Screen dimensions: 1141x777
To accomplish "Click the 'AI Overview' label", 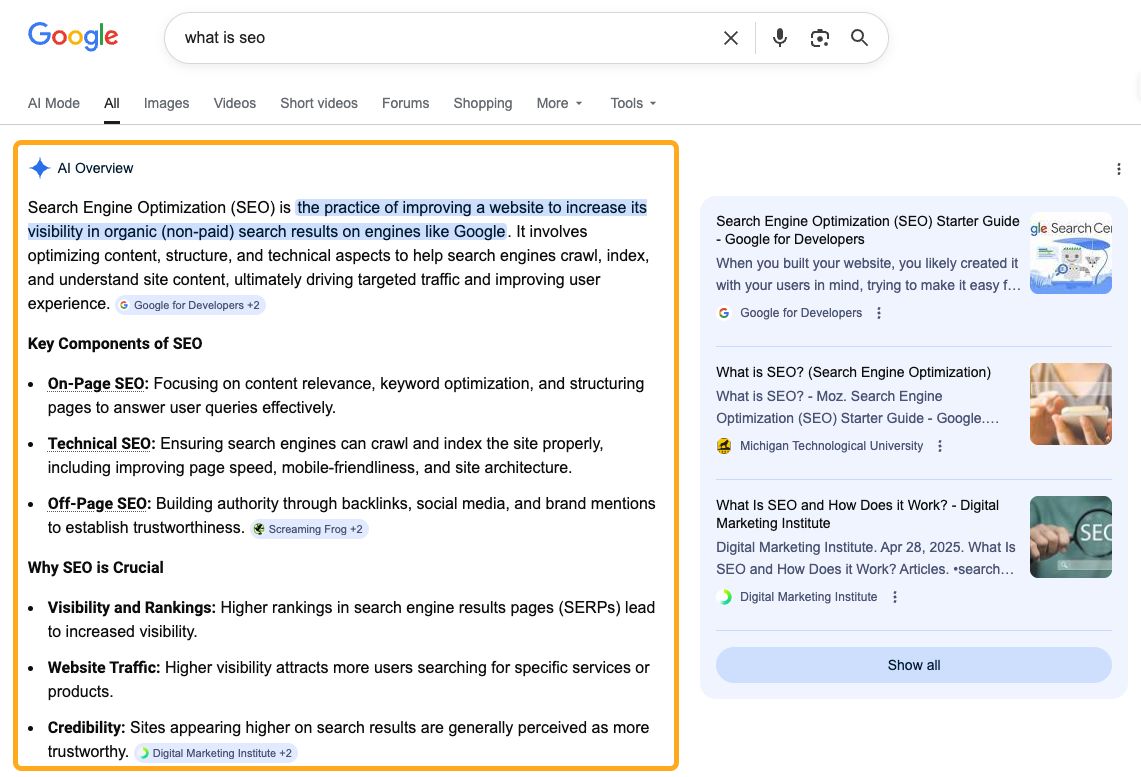I will (x=95, y=168).
